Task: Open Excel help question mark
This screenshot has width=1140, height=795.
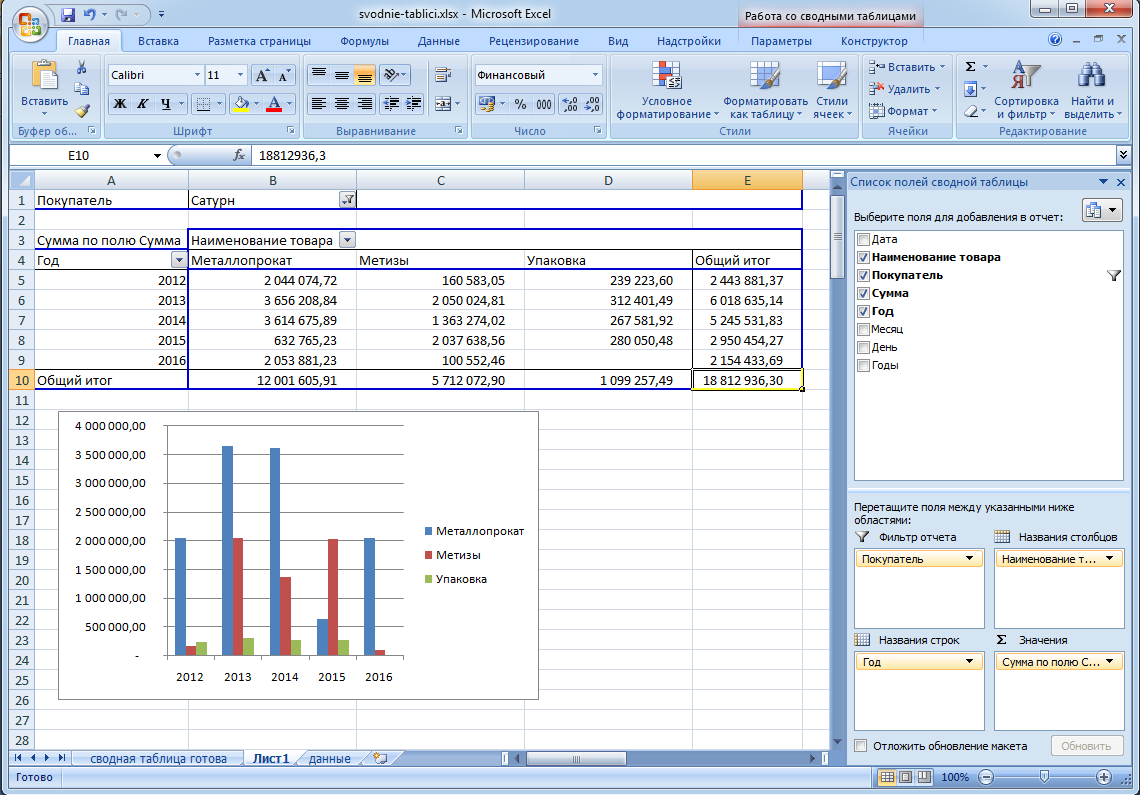Action: click(x=1055, y=40)
